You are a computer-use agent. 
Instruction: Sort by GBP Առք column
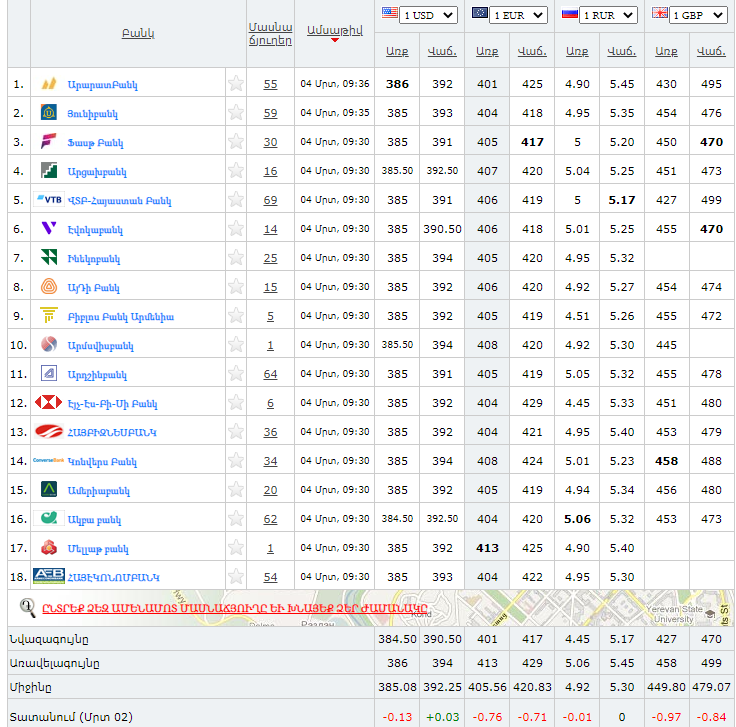tap(666, 51)
